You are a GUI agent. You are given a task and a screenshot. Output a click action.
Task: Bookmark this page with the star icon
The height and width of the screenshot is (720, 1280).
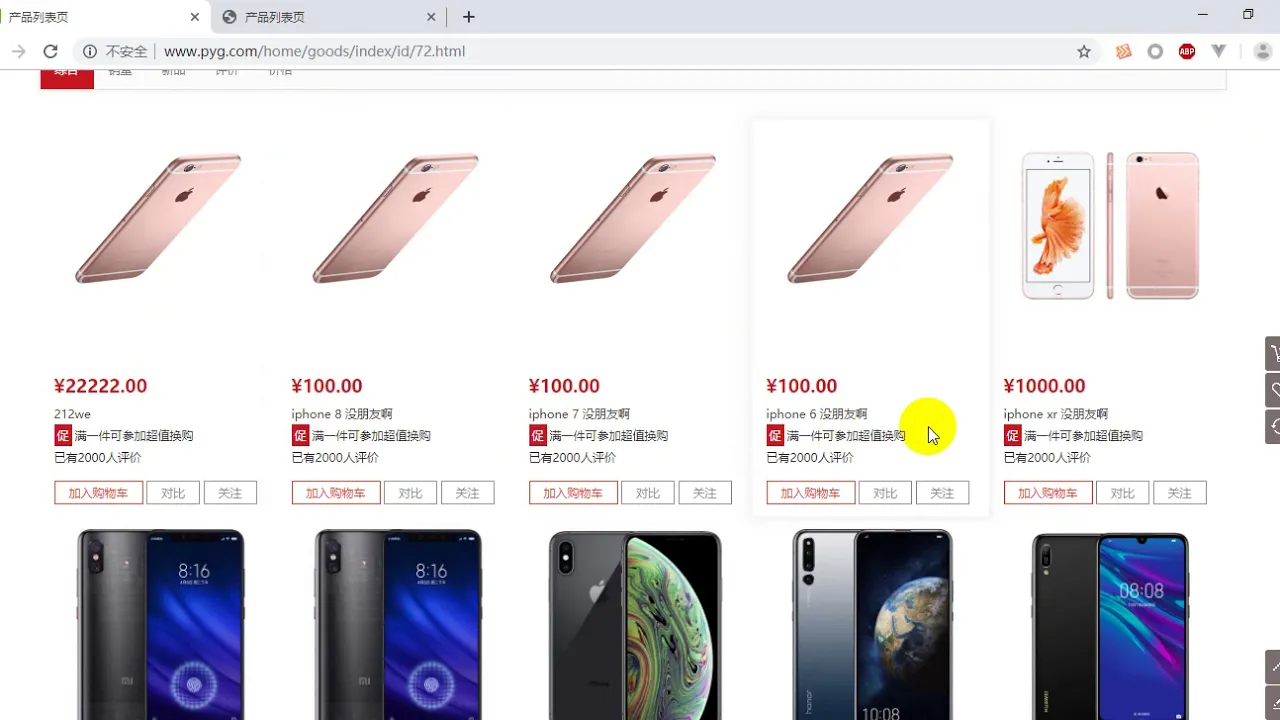tap(1084, 51)
